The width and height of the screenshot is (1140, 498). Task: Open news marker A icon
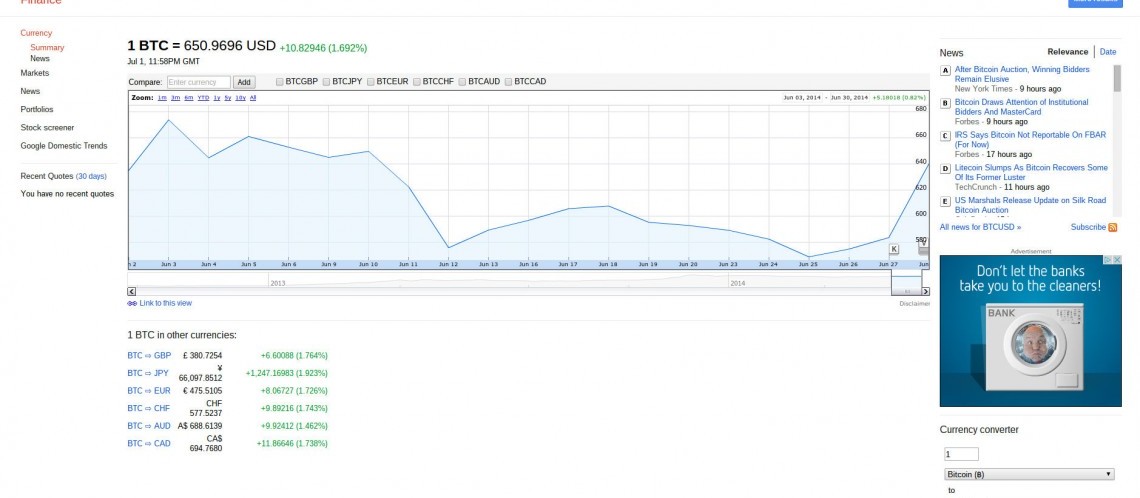click(945, 71)
